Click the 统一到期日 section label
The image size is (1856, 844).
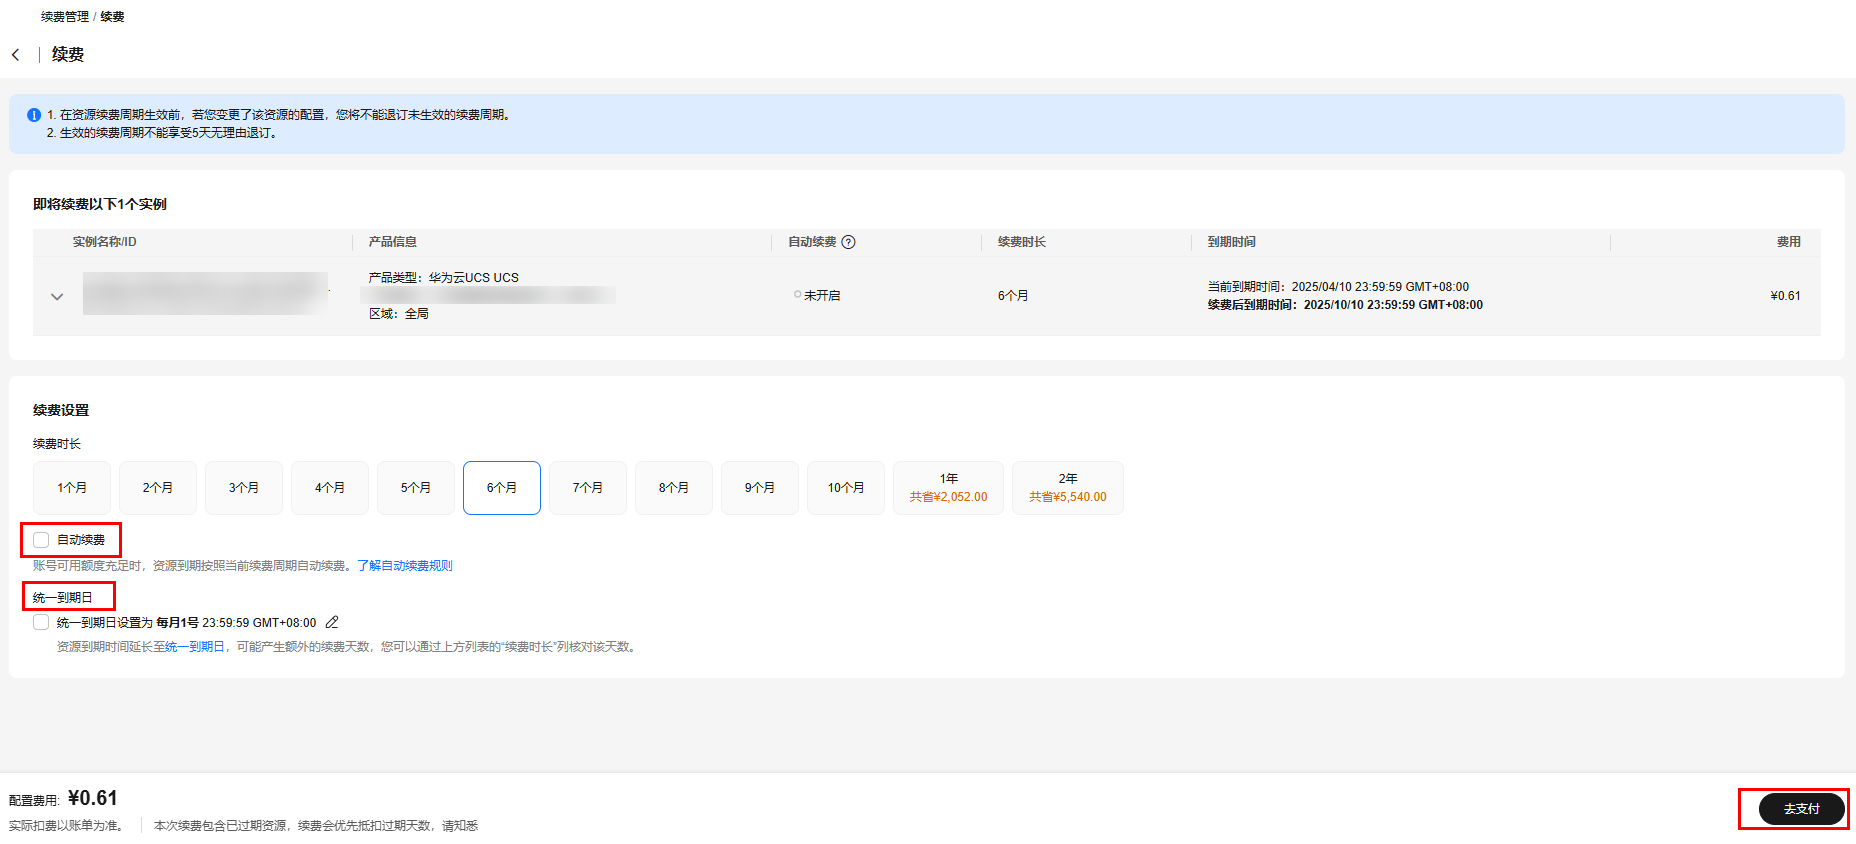point(63,598)
